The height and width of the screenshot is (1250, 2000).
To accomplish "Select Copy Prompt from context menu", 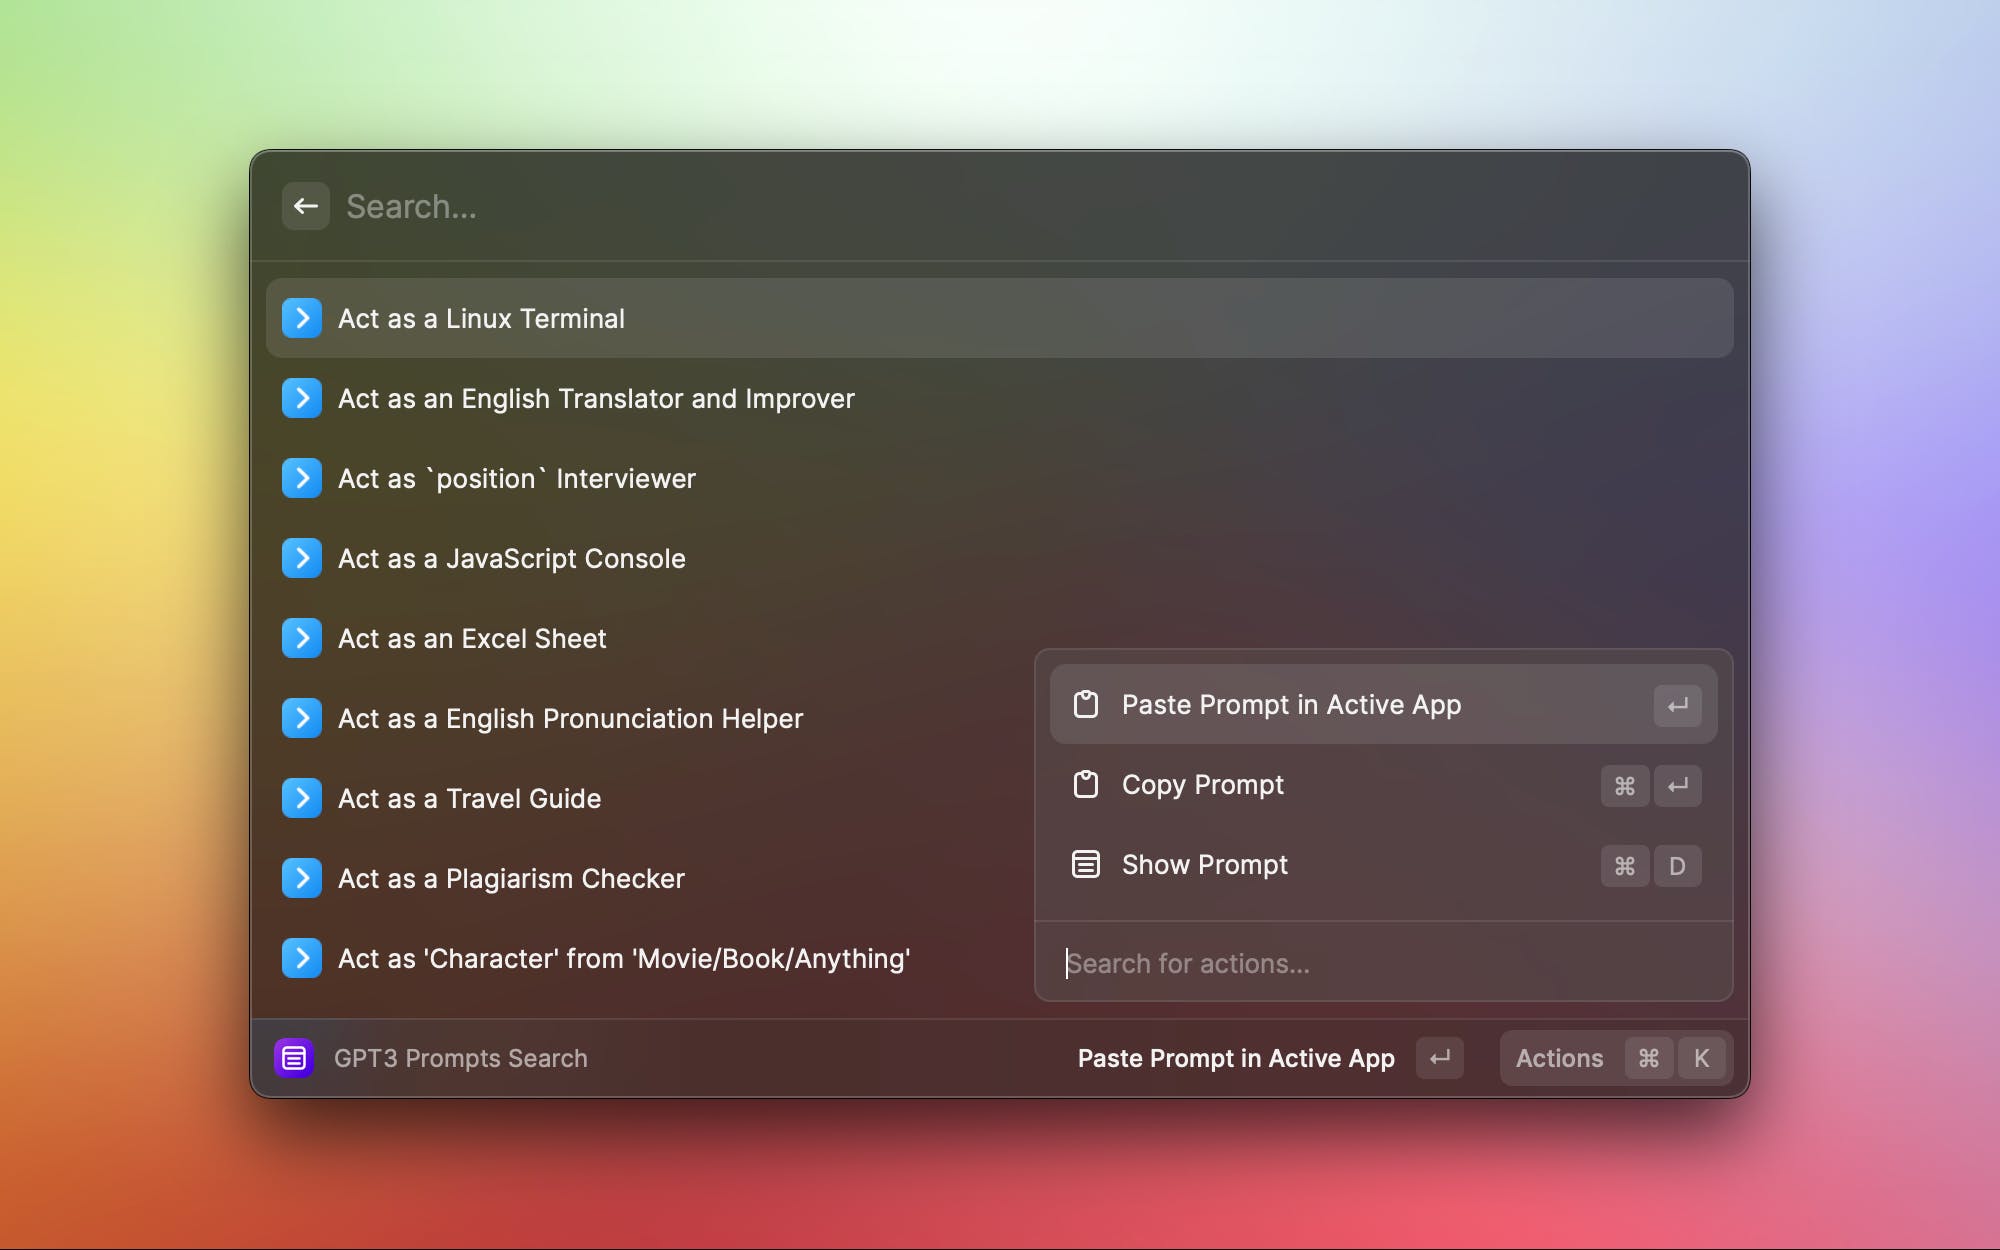I will coord(1381,783).
